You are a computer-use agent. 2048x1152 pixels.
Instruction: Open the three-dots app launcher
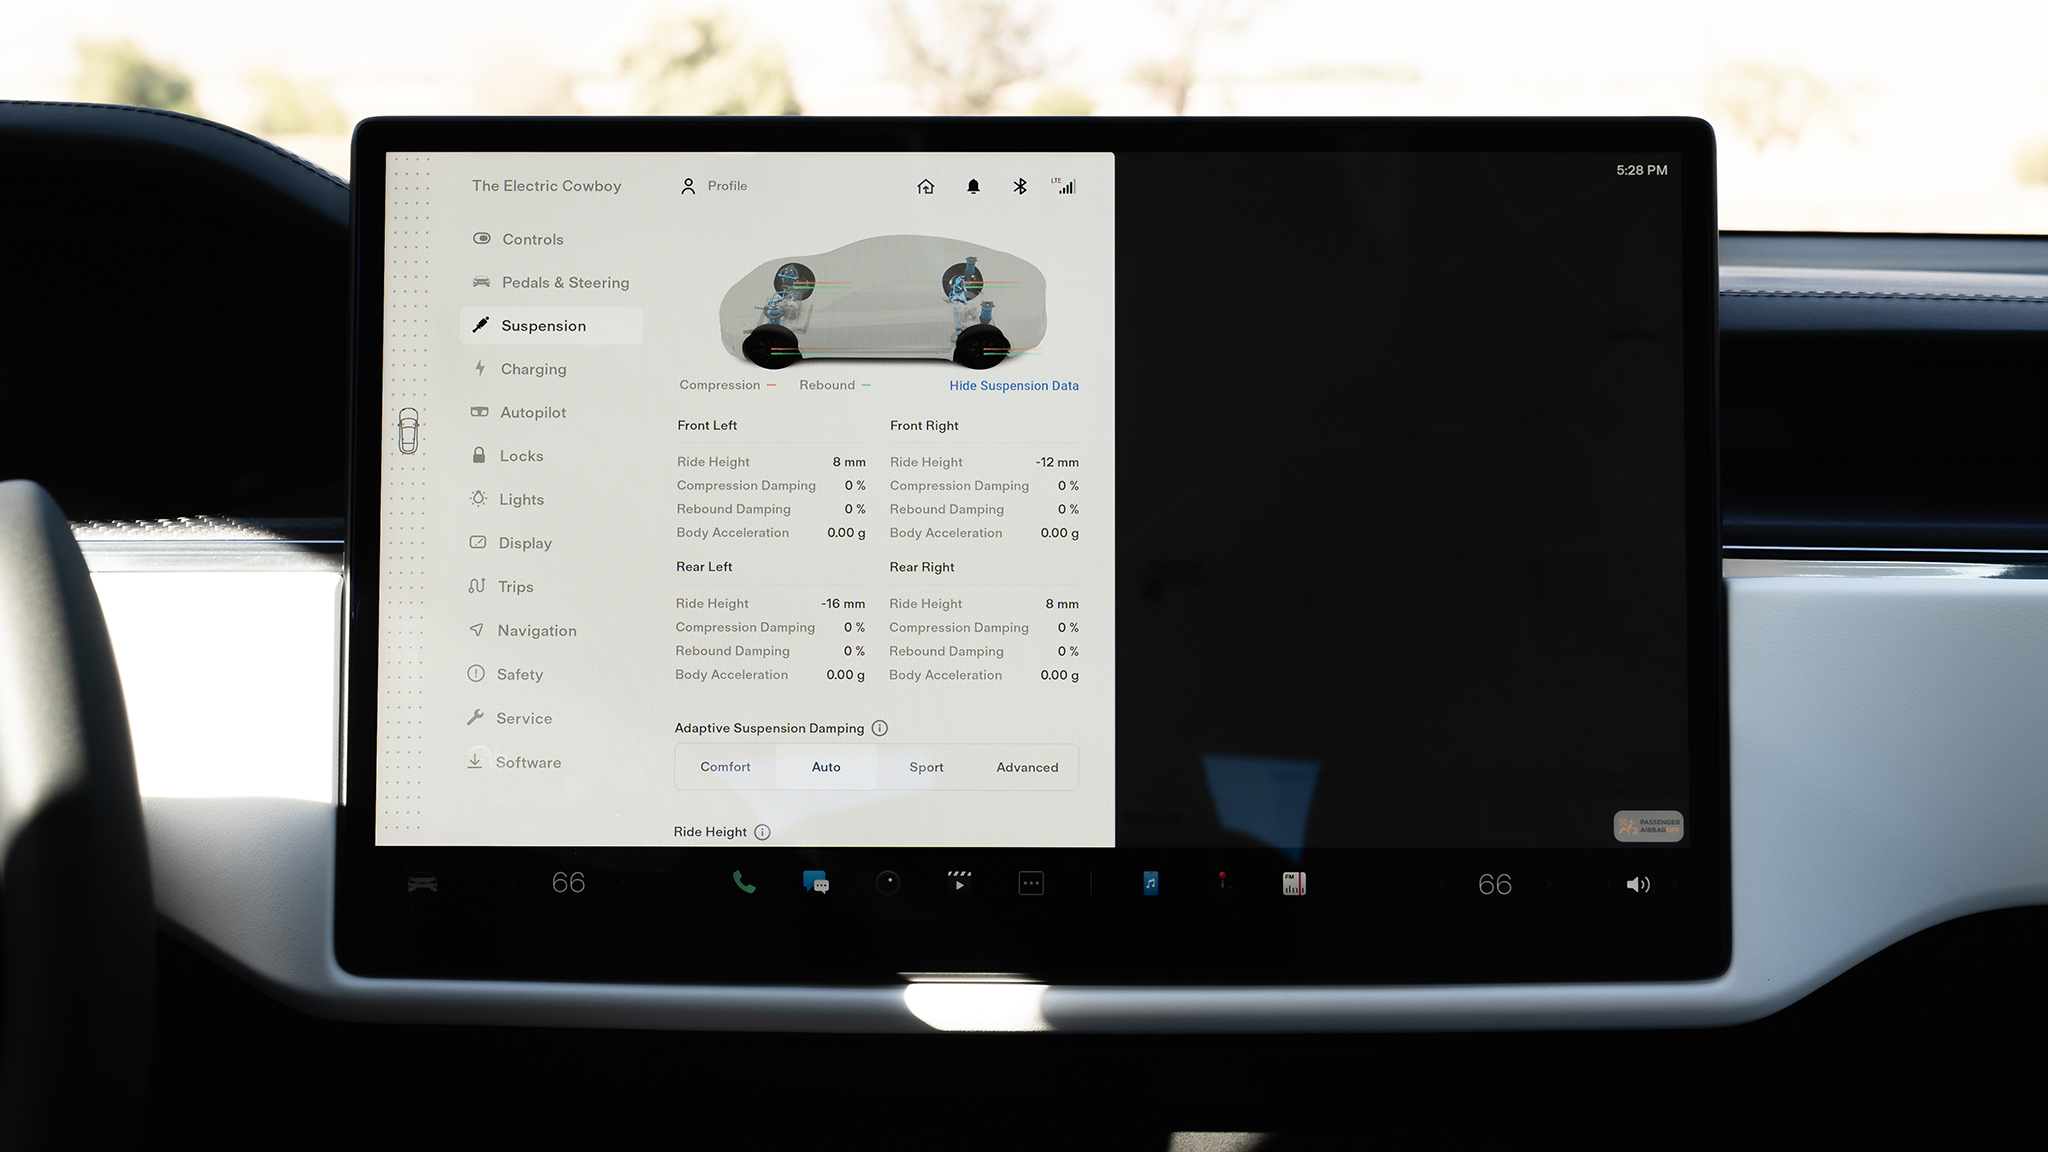click(1031, 883)
